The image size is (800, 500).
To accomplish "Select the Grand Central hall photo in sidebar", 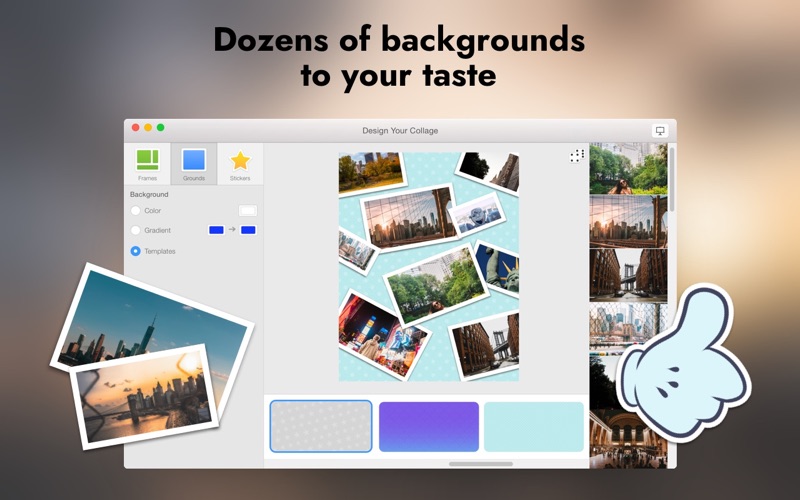I will click(x=628, y=438).
